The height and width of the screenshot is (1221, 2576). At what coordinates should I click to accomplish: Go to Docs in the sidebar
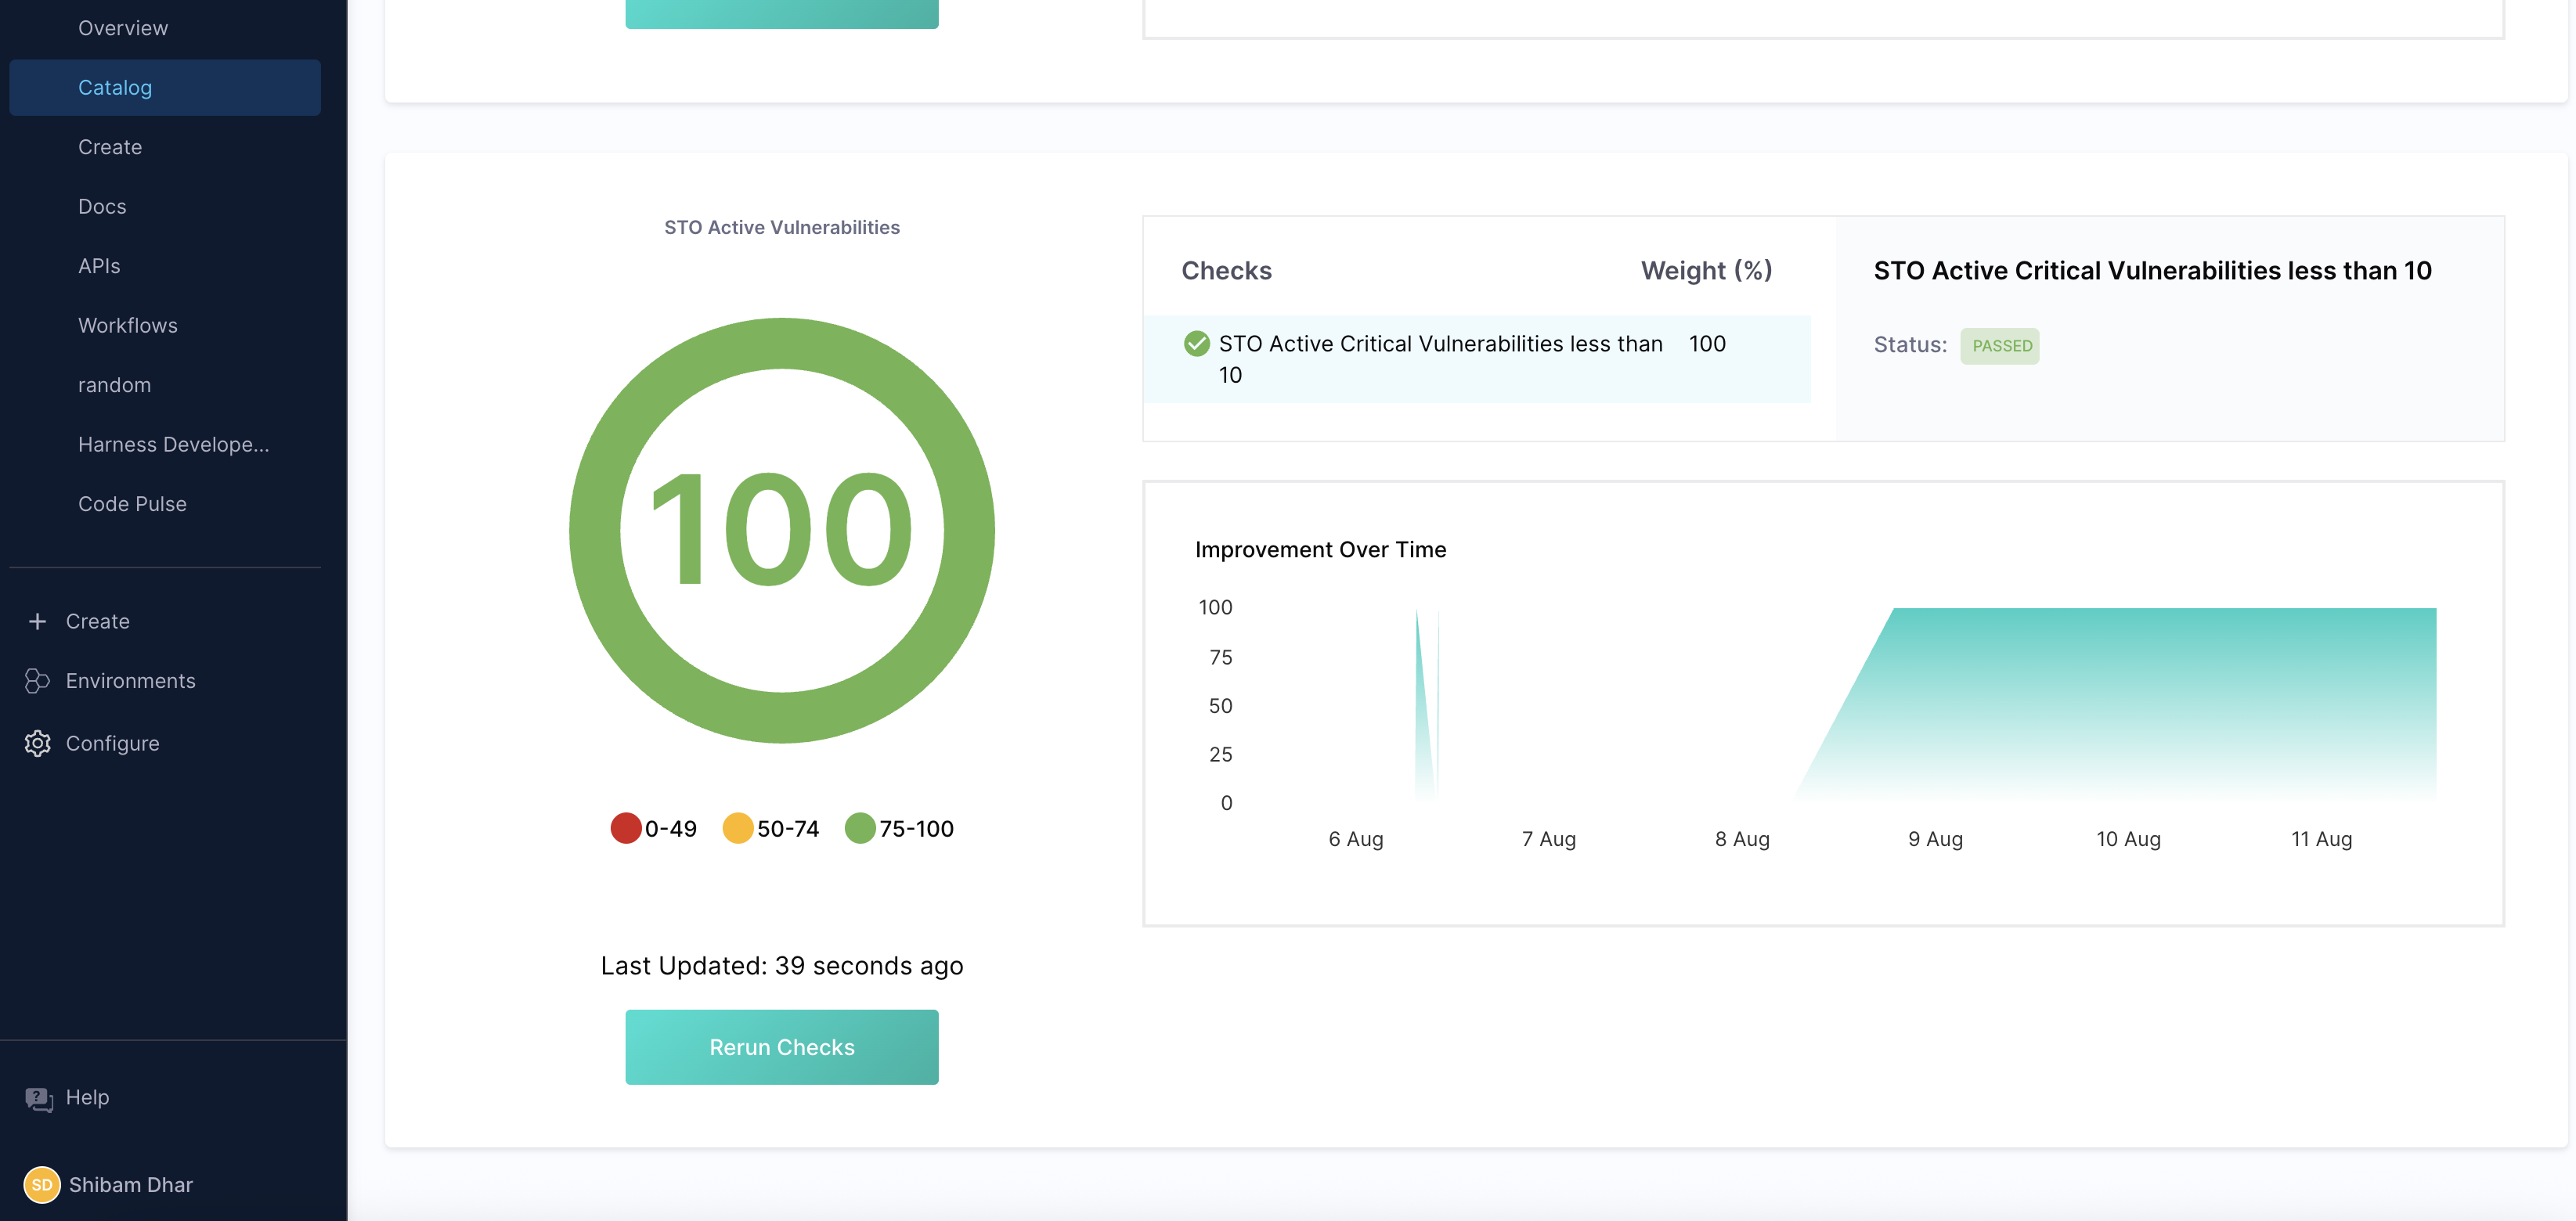pyautogui.click(x=102, y=207)
